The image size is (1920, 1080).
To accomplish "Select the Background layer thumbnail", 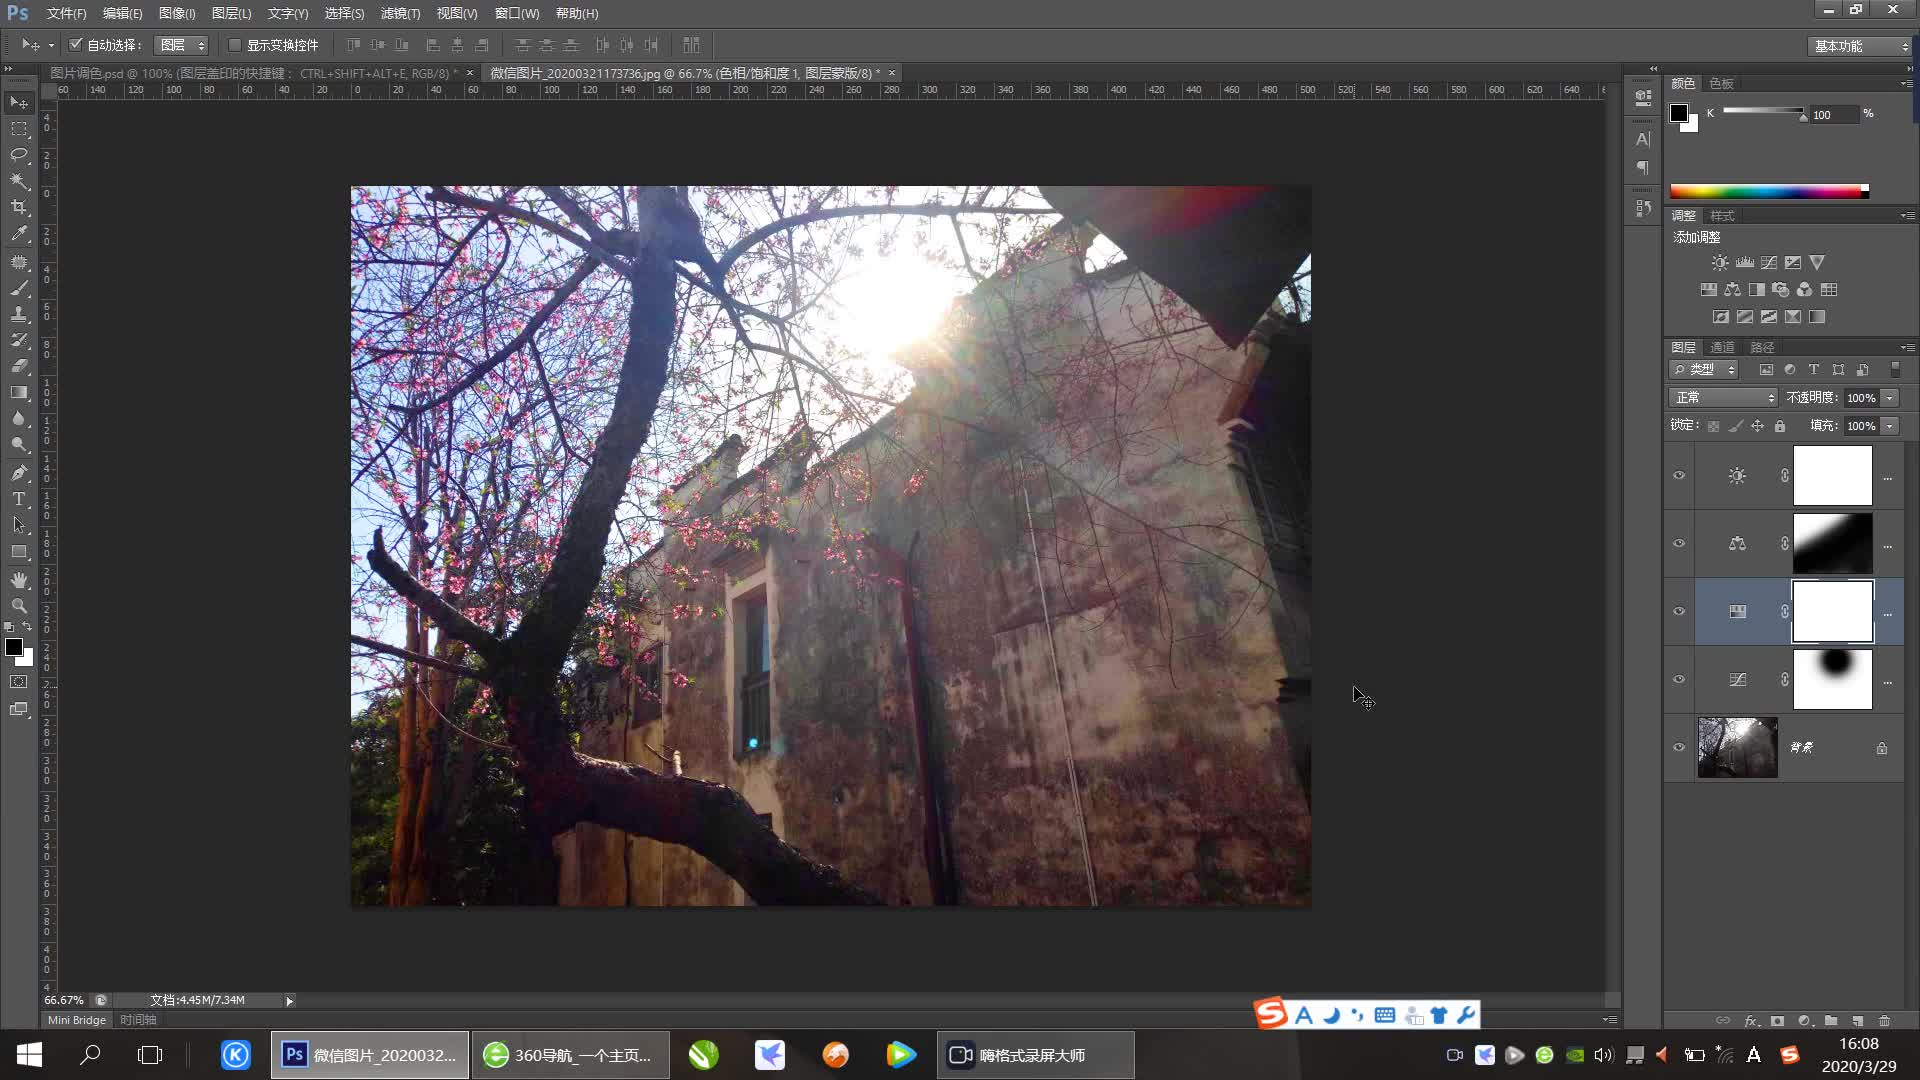I will [x=1737, y=747].
